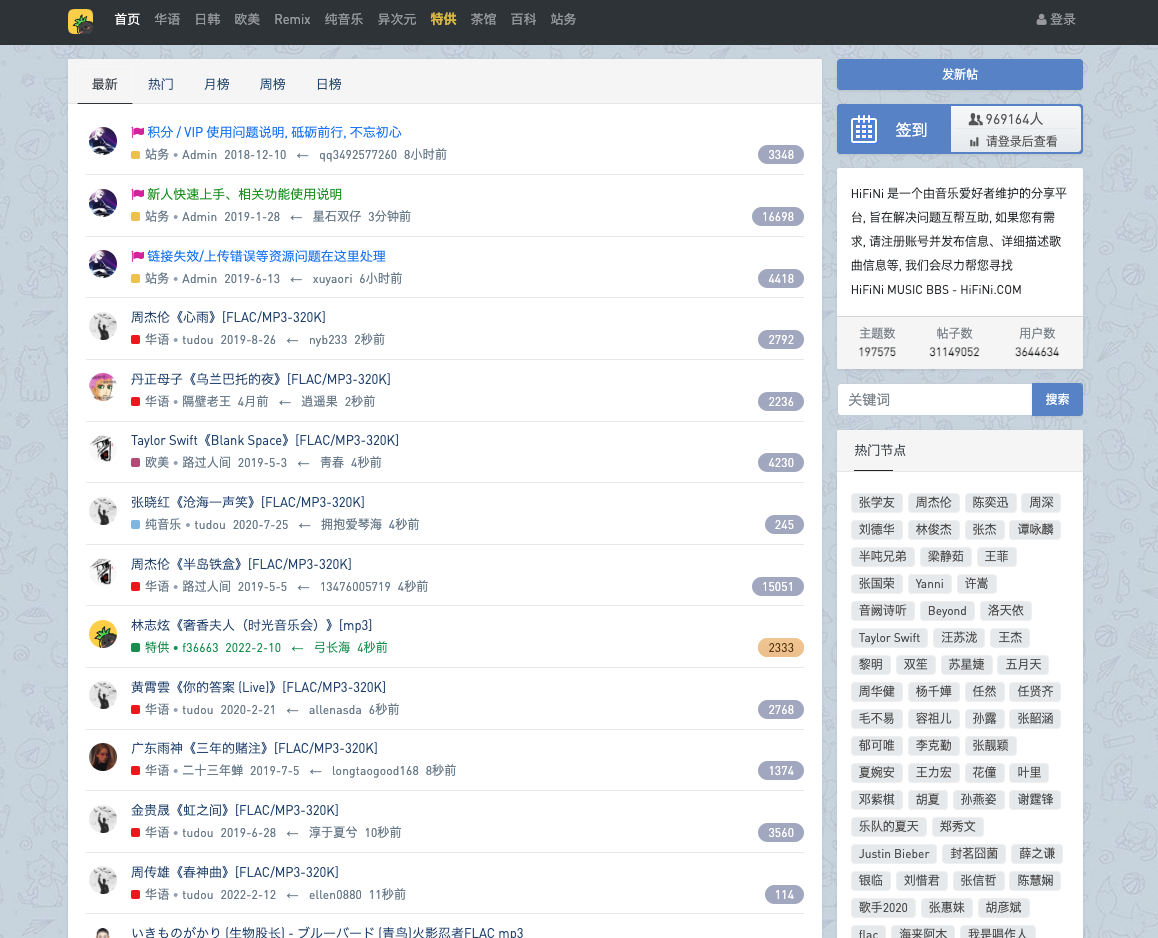Open post 链接失效/上传错误等资源问题
The width and height of the screenshot is (1158, 938).
pyautogui.click(x=267, y=256)
